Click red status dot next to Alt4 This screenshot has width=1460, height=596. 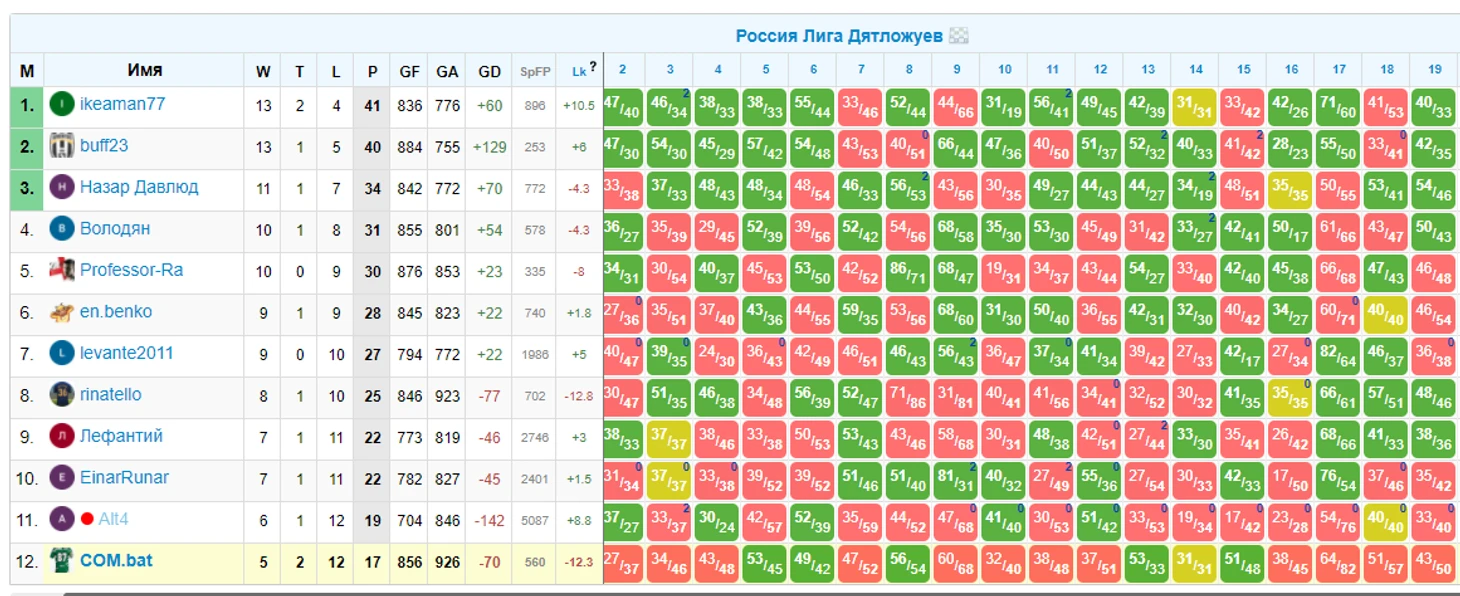pyautogui.click(x=87, y=520)
